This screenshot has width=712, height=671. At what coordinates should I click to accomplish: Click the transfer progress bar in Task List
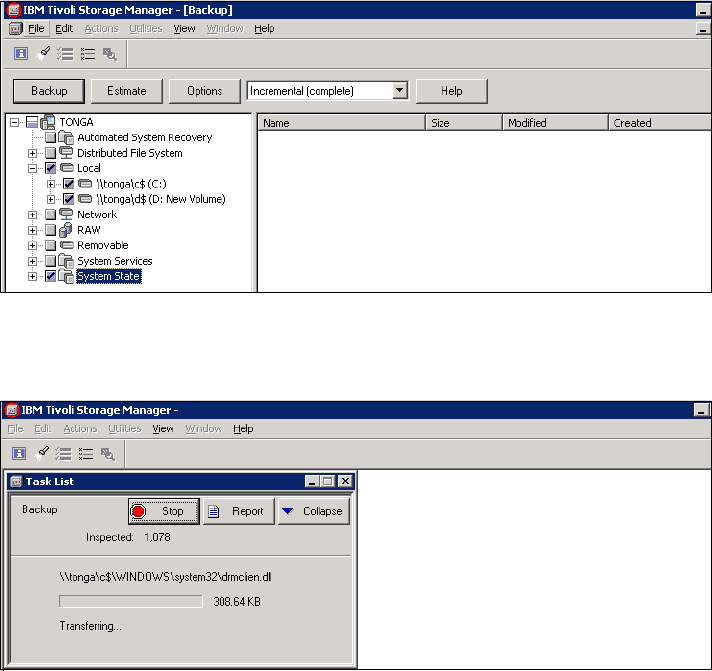point(131,602)
